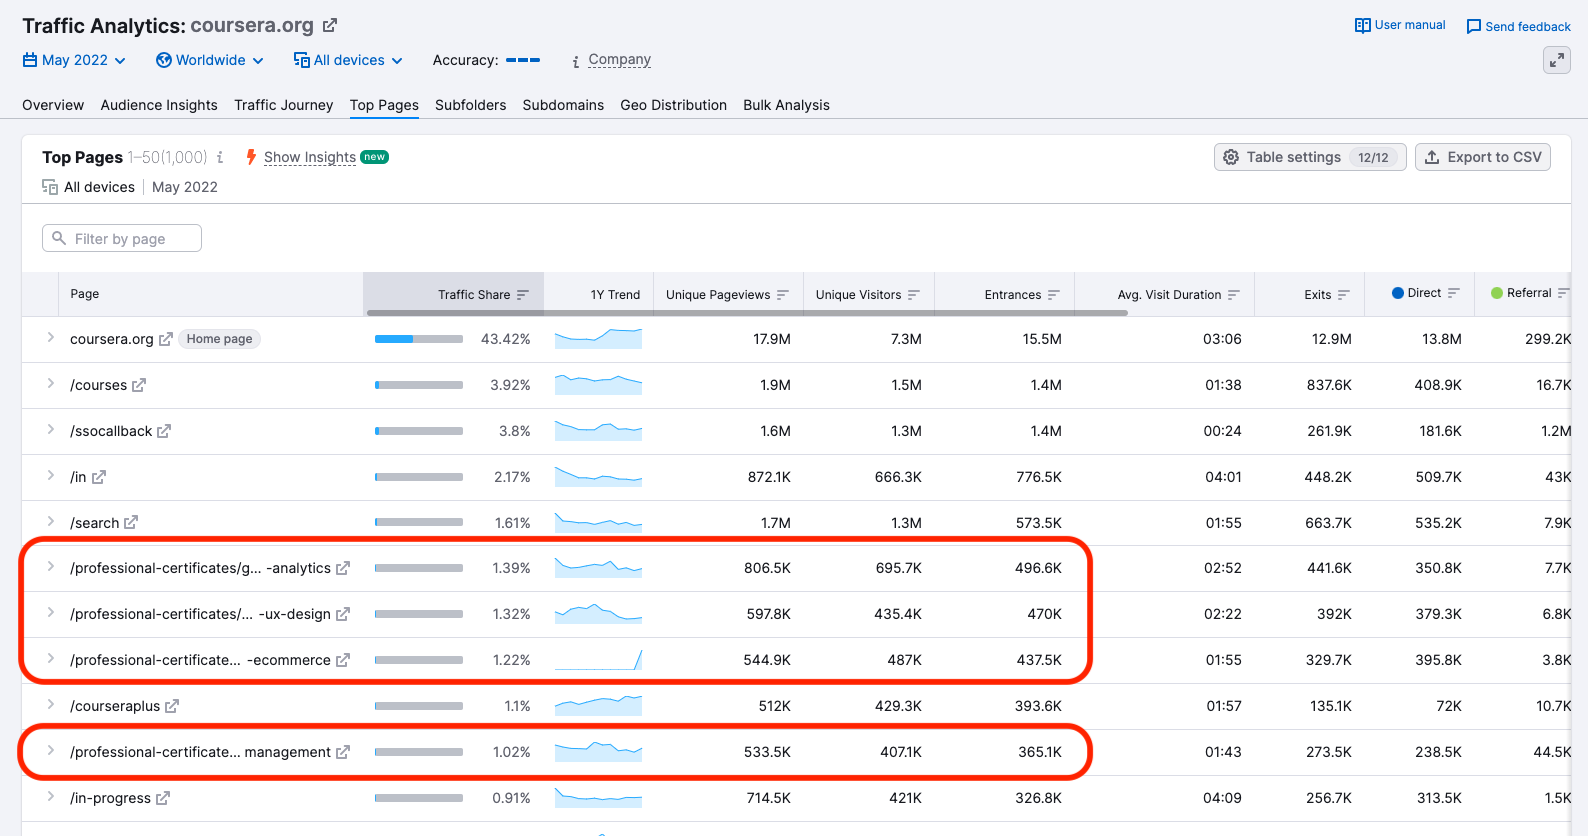Click Export to CSV button
Screen dimensions: 1588x836
(x=1483, y=157)
